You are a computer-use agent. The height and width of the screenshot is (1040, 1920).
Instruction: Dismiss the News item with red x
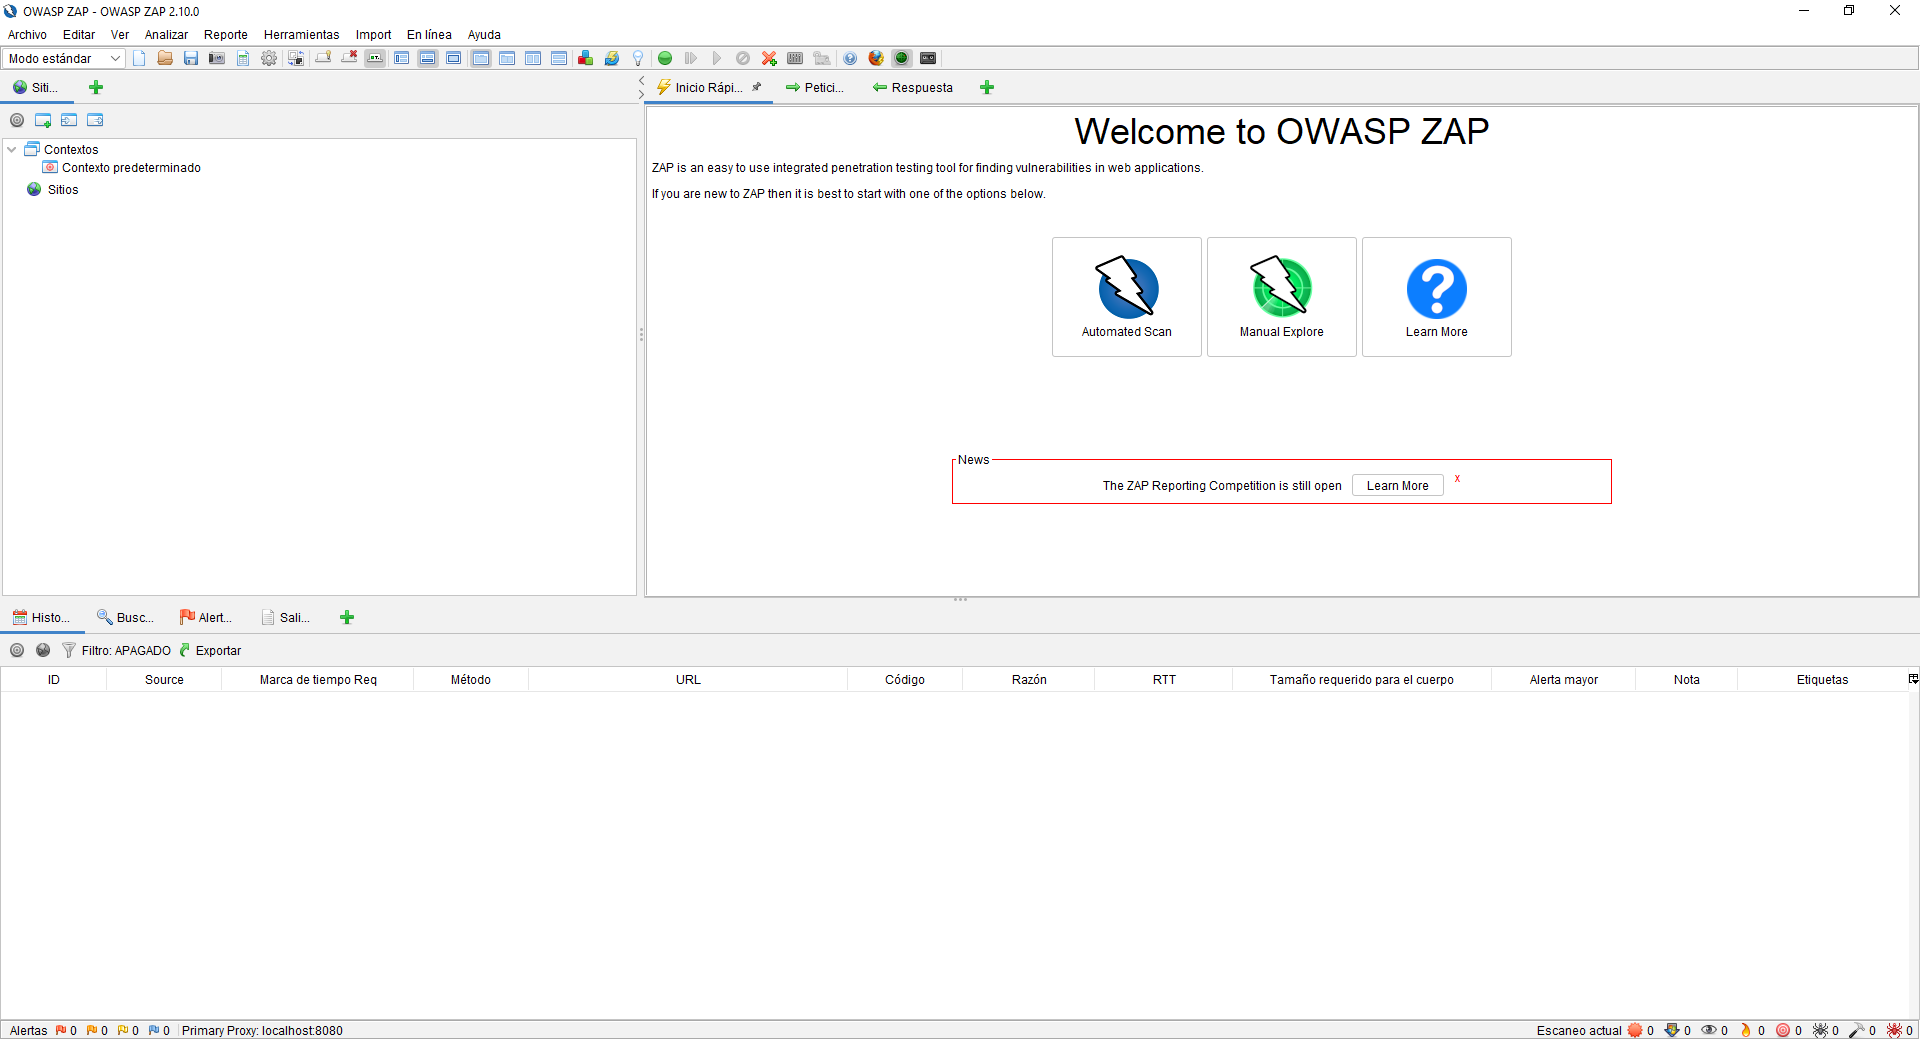point(1457,479)
